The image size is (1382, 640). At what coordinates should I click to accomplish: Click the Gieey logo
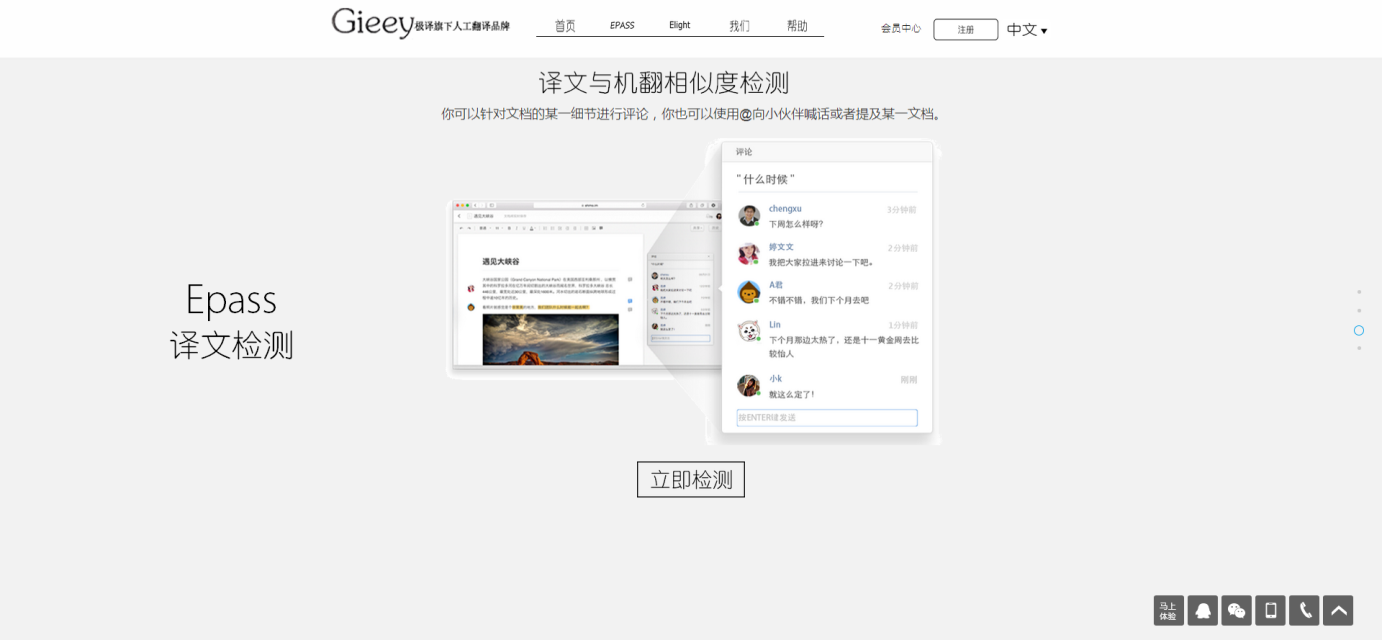(372, 23)
